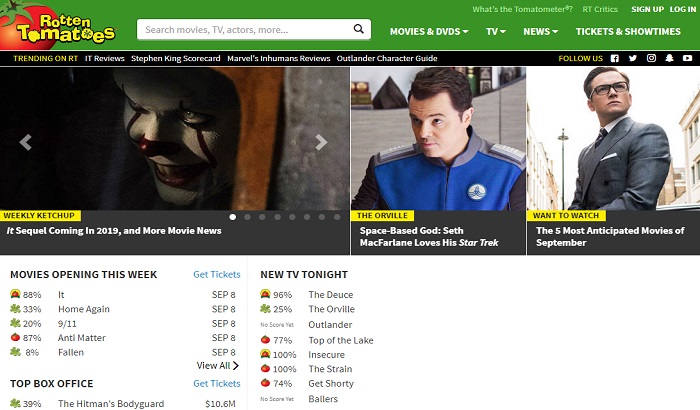
Task: Click splat icon beside The Hitman's Bodyguard
Action: click(x=15, y=403)
